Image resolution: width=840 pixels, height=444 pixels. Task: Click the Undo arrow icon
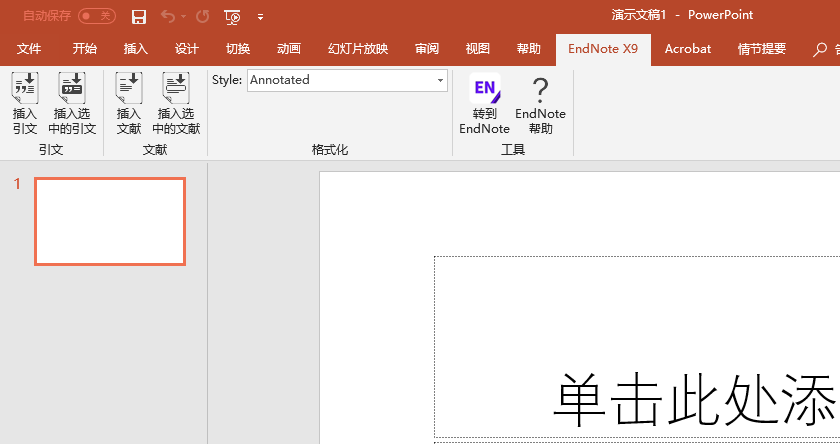[168, 17]
